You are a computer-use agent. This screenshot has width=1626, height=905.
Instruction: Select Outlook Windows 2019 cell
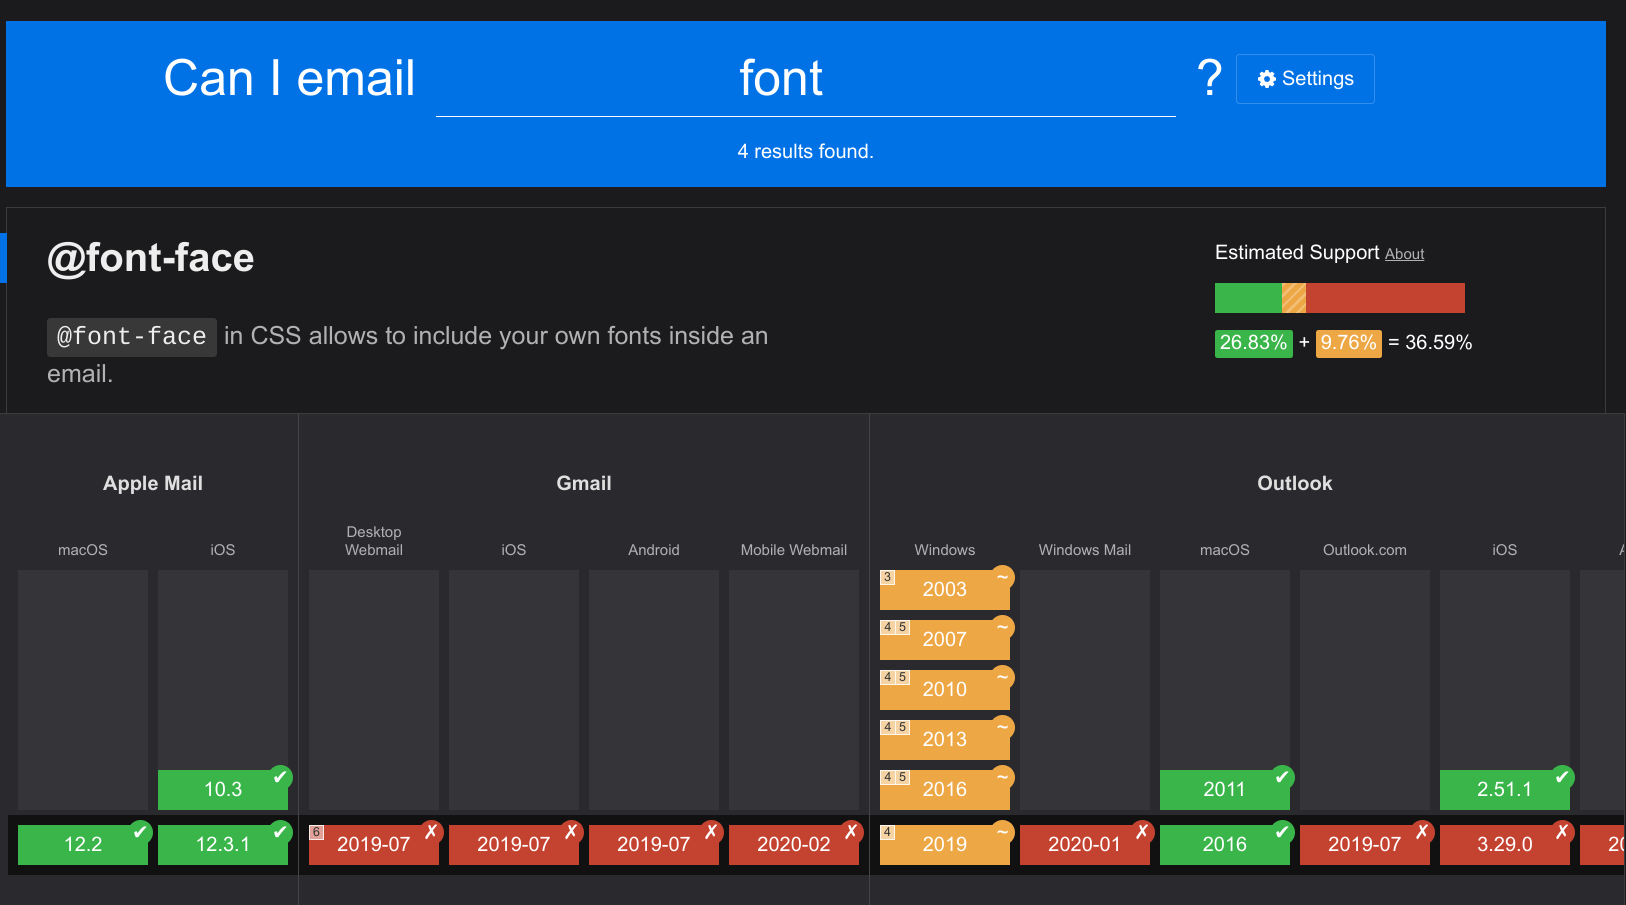pos(945,844)
